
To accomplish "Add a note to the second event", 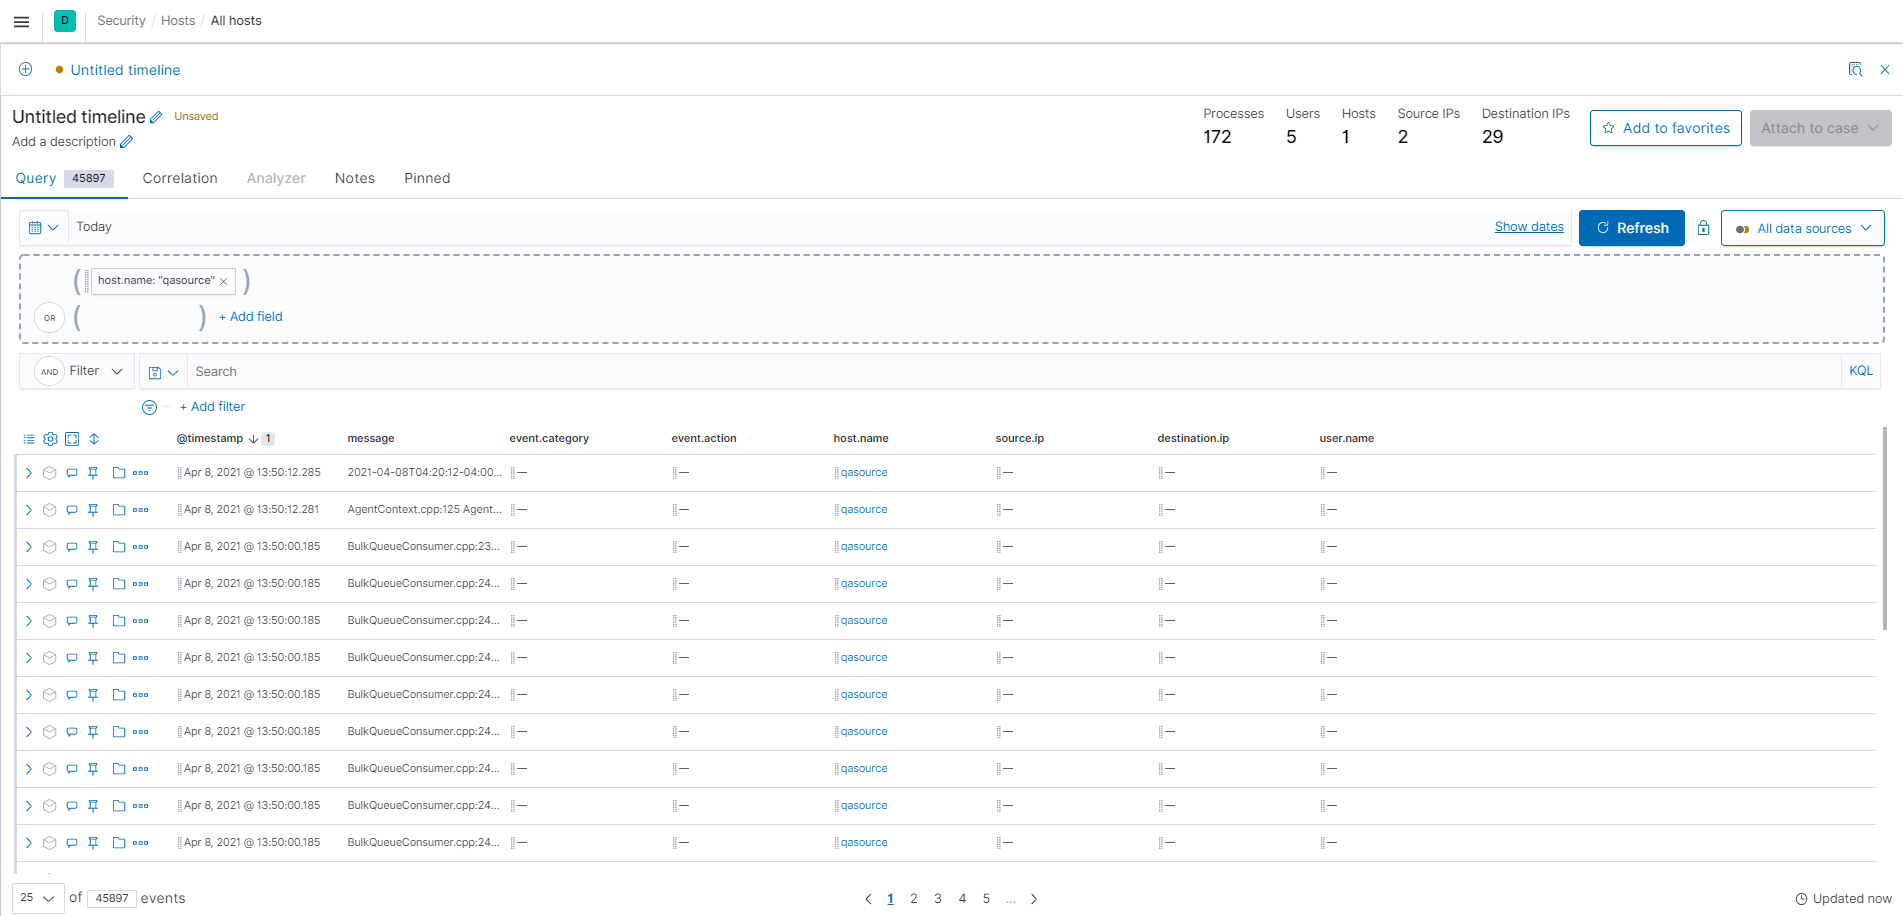I will (x=71, y=509).
